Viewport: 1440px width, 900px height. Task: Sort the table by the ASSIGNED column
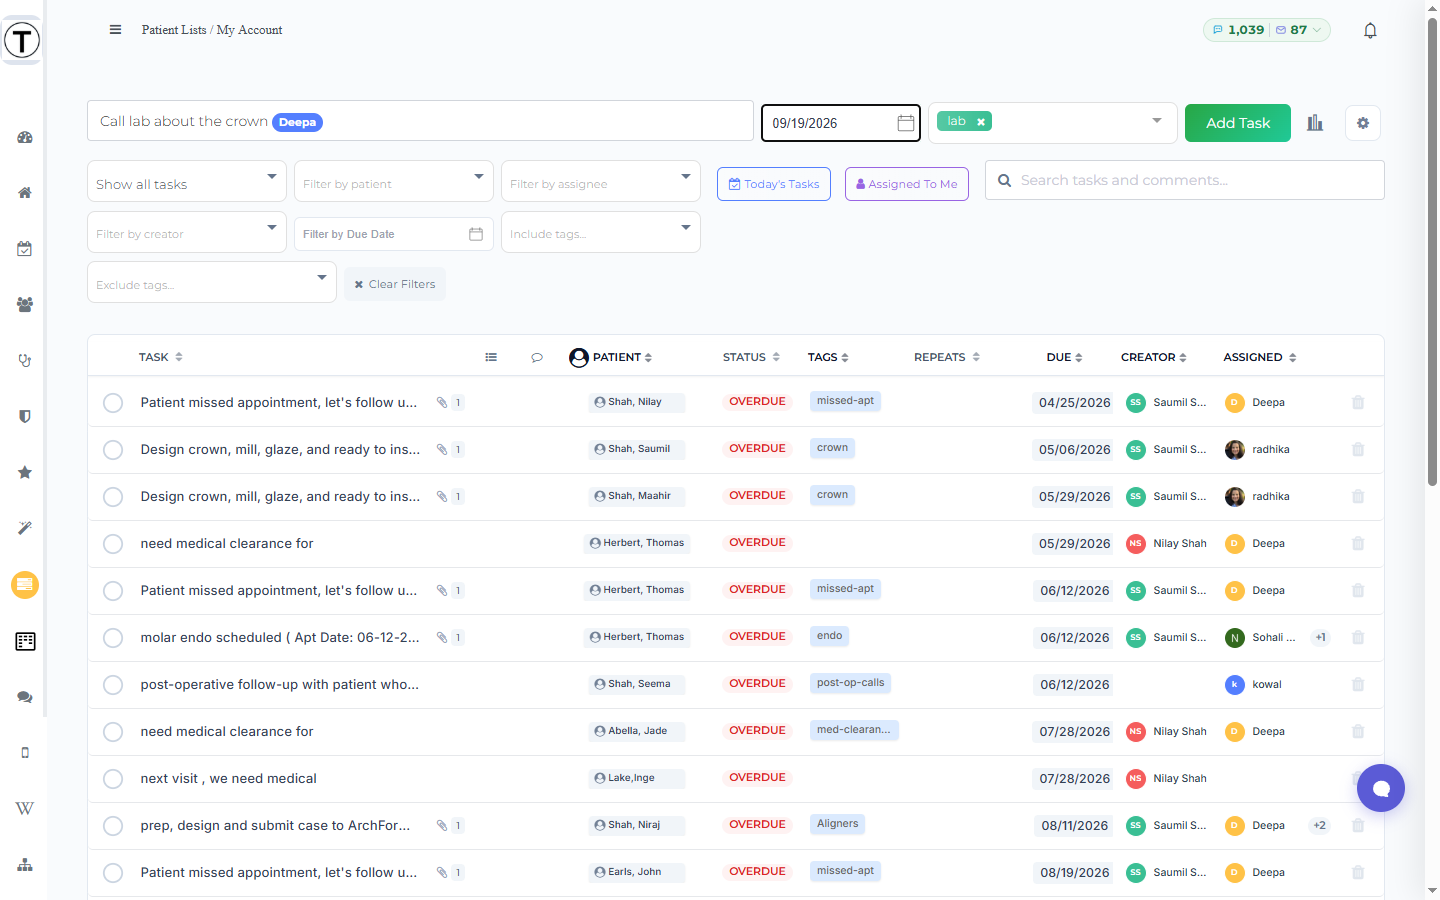(1260, 357)
